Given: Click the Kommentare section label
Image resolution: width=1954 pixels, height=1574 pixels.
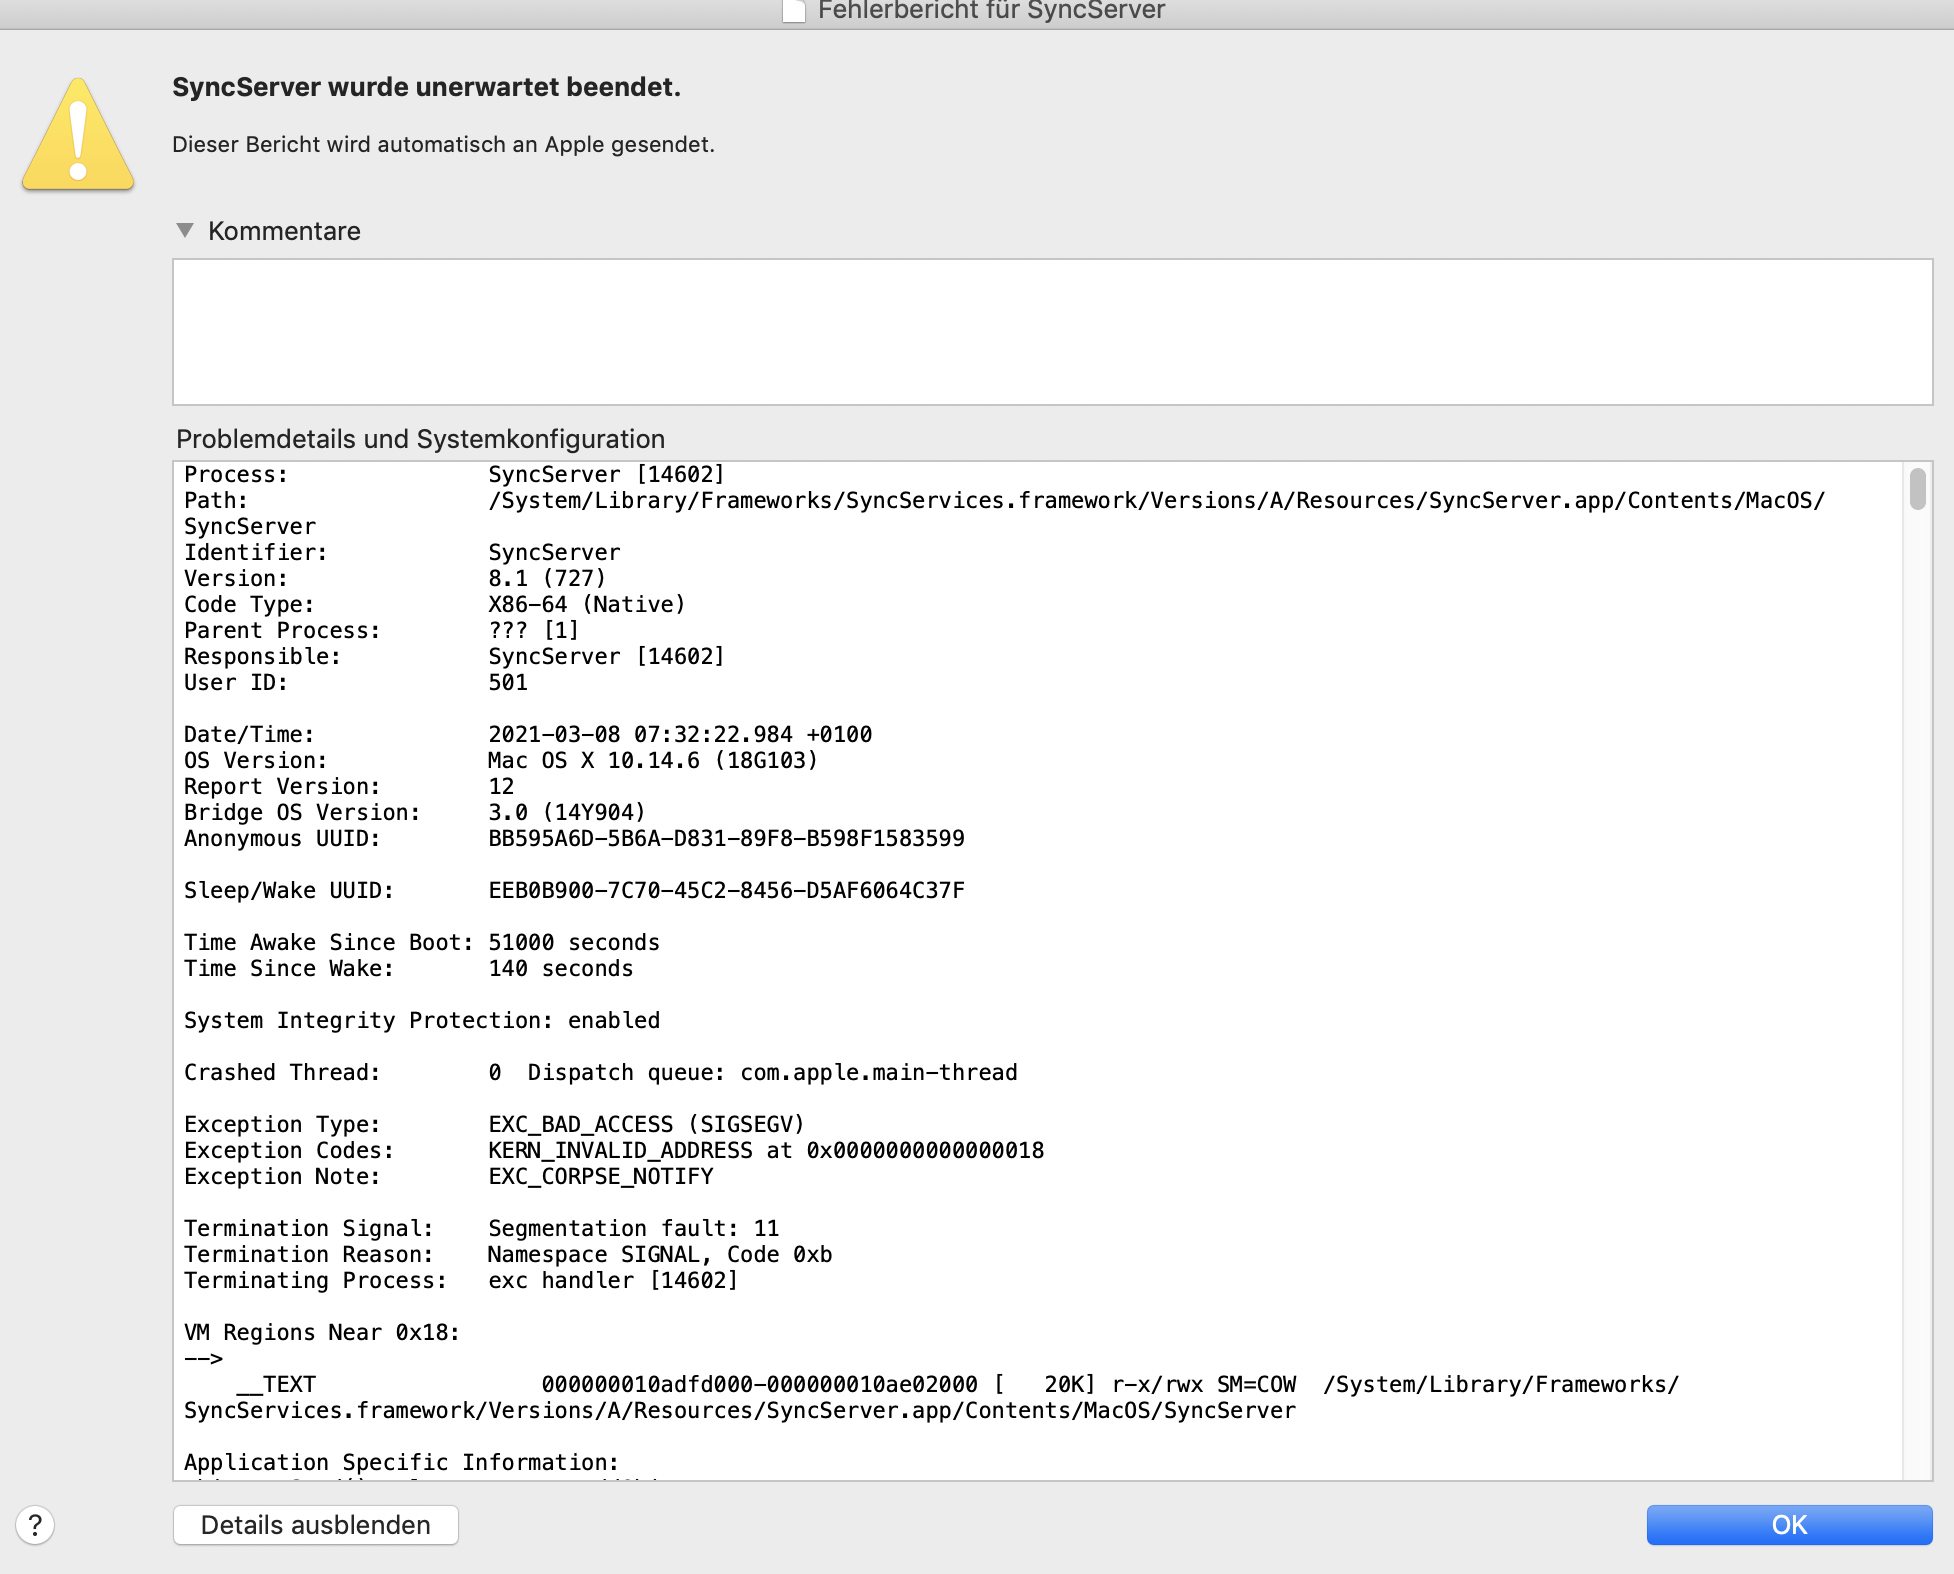Looking at the screenshot, I should point(284,231).
